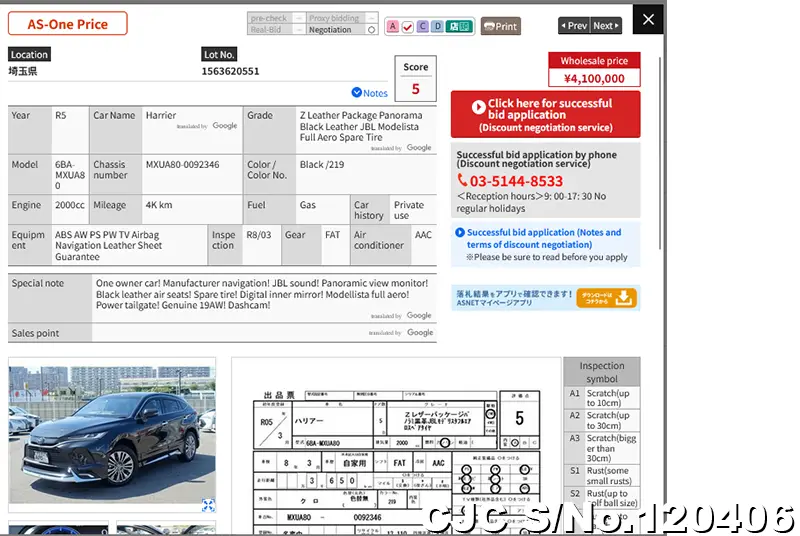Screen dimensions: 800x536
Task: Open bid application notes and terms link
Action: [x=543, y=238]
